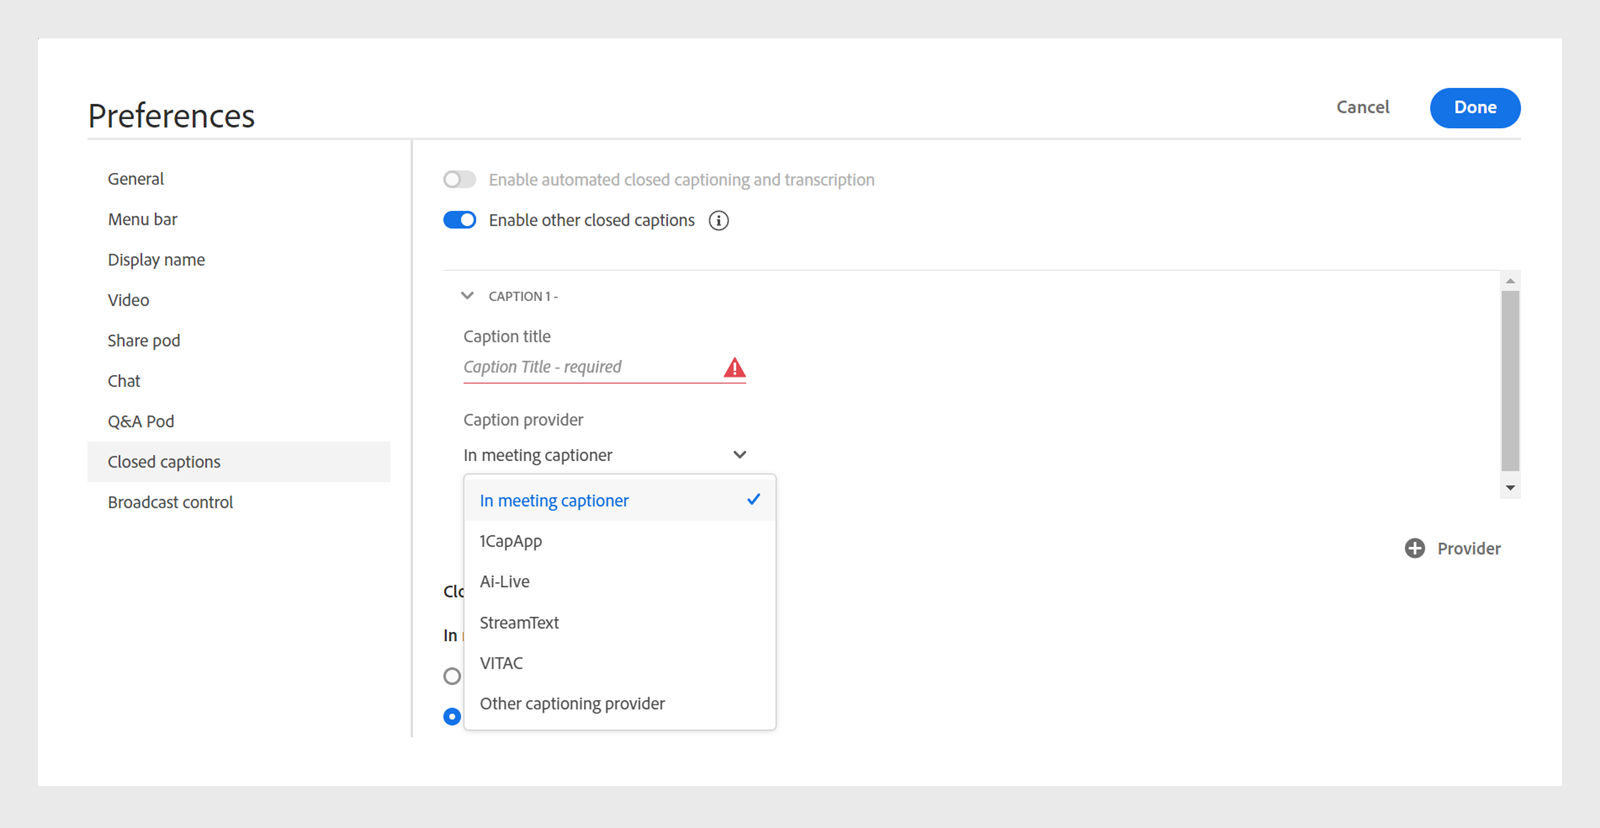Open the Broadcast control preferences

point(171,502)
